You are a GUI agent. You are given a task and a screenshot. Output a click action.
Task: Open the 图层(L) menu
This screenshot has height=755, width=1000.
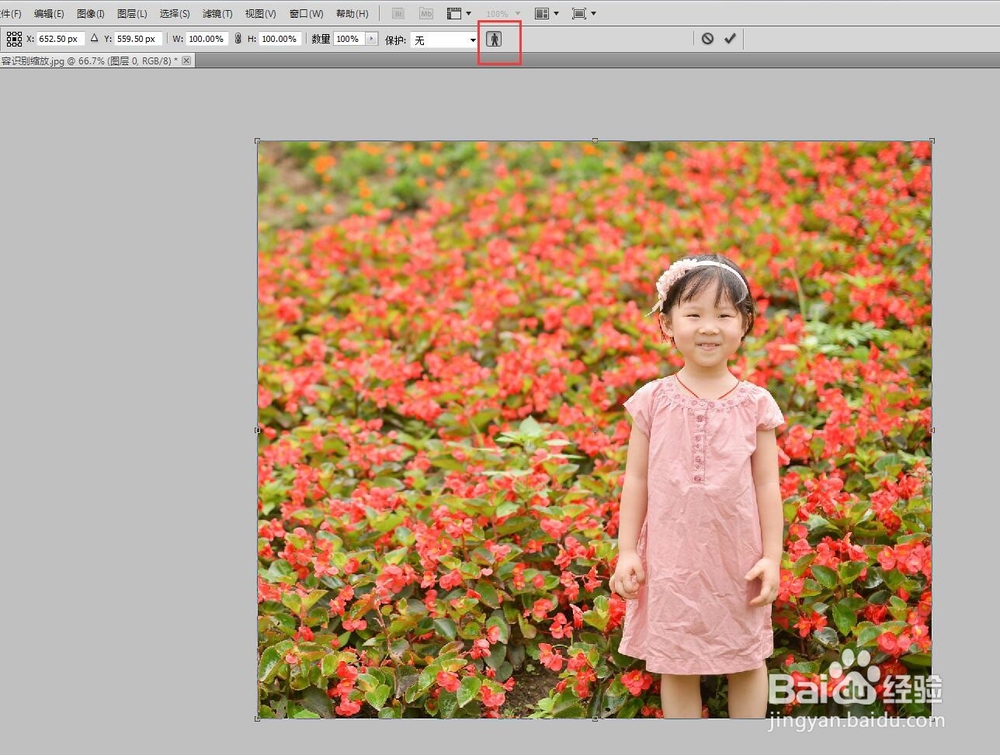click(x=132, y=13)
